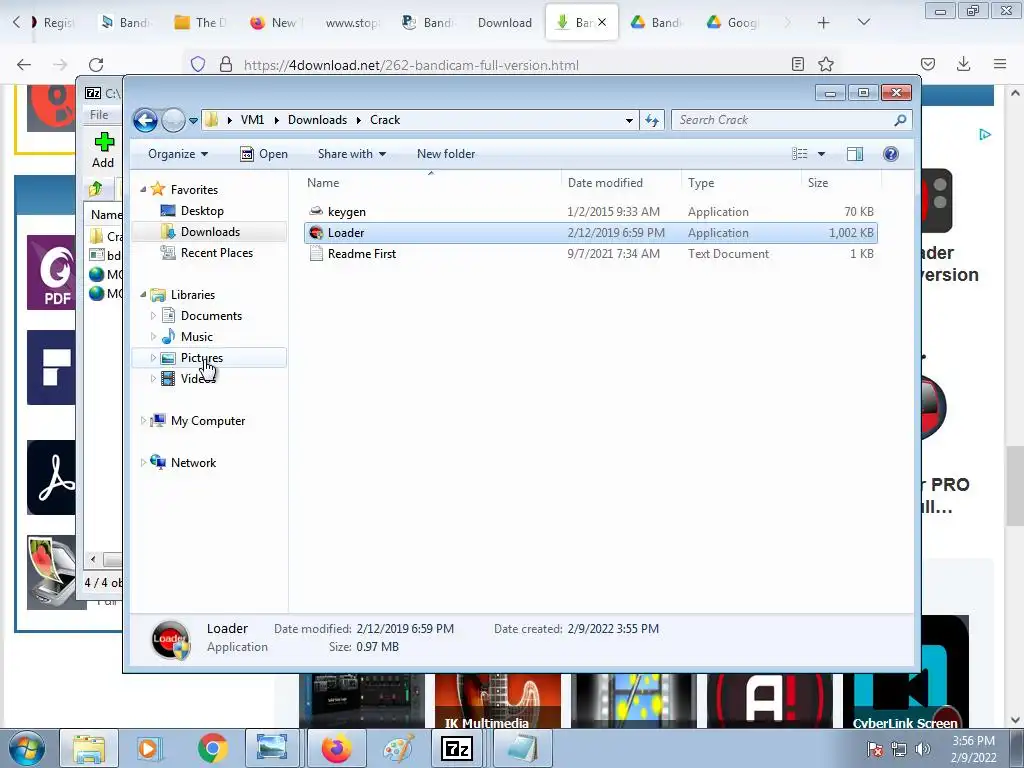Click the search magnifier icon in Explorer
Screen dimensions: 1024x768
click(900, 120)
